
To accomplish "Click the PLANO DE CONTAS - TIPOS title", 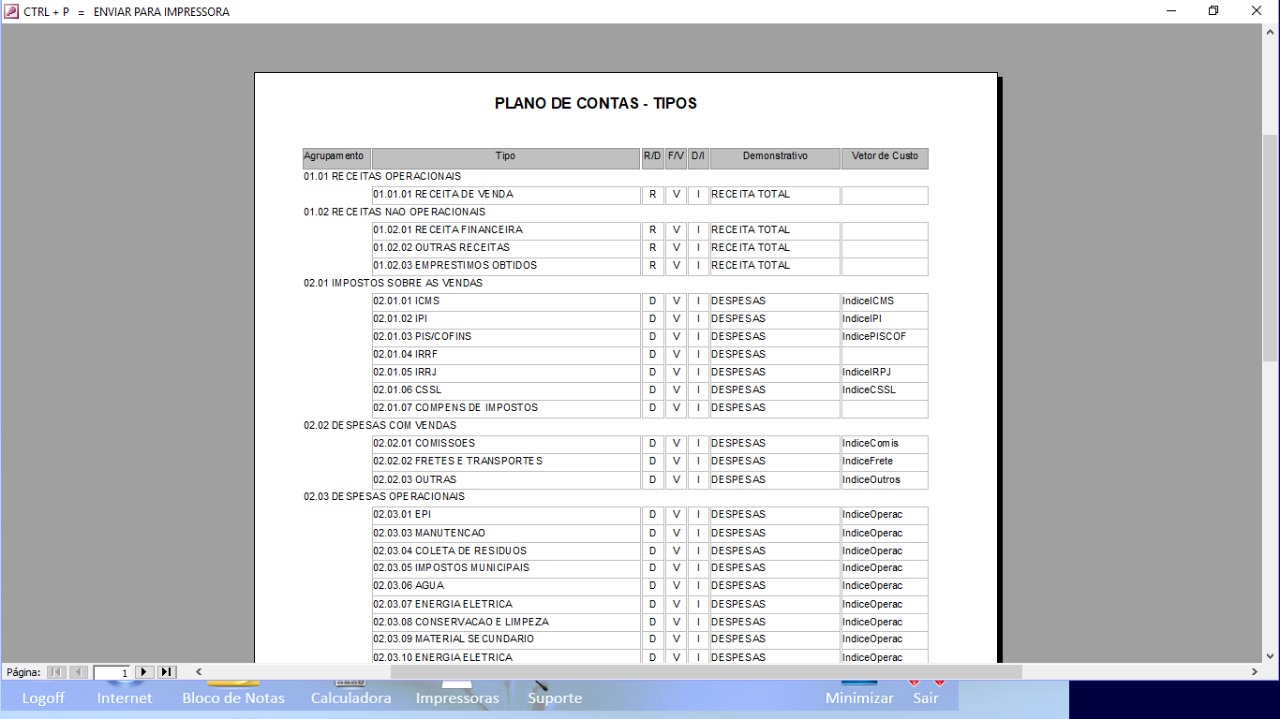I will tap(596, 104).
